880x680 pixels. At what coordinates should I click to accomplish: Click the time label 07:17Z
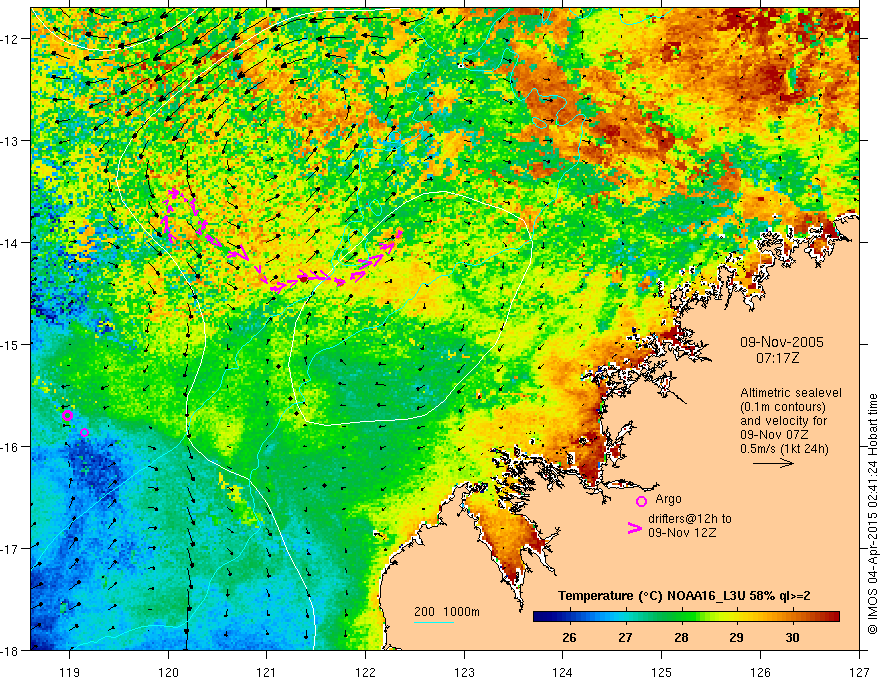click(777, 358)
